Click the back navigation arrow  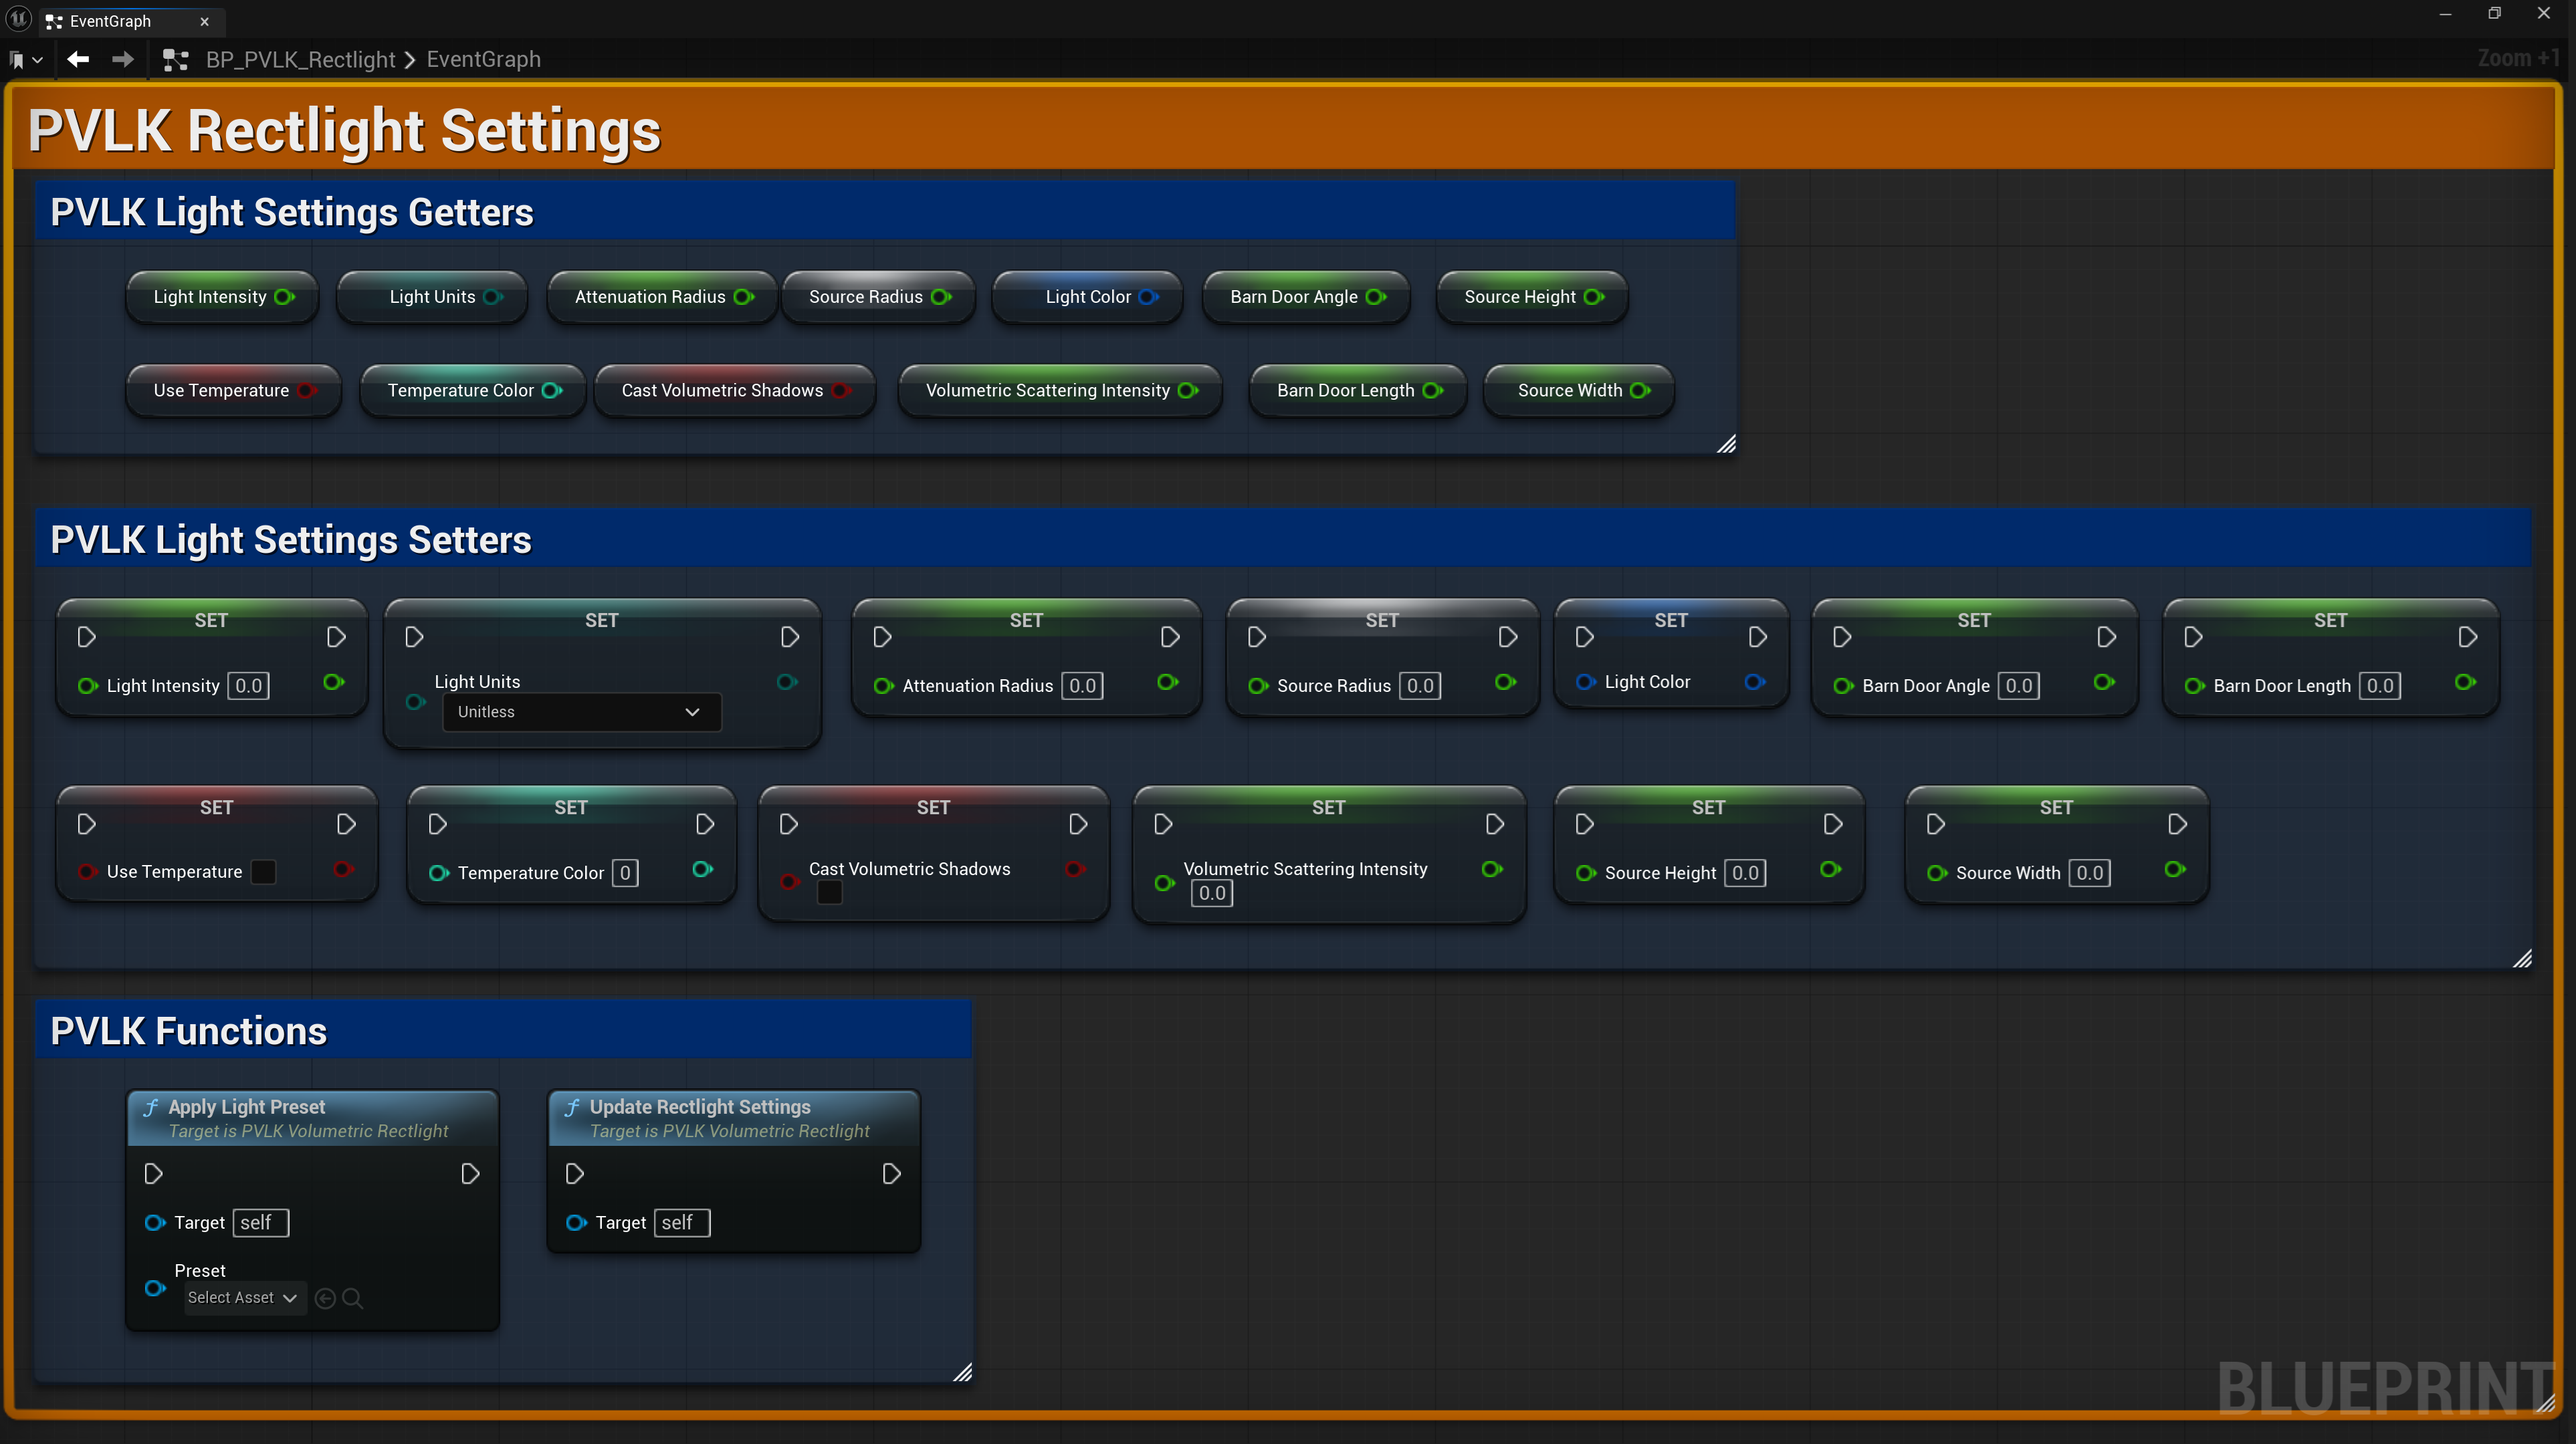click(78, 60)
